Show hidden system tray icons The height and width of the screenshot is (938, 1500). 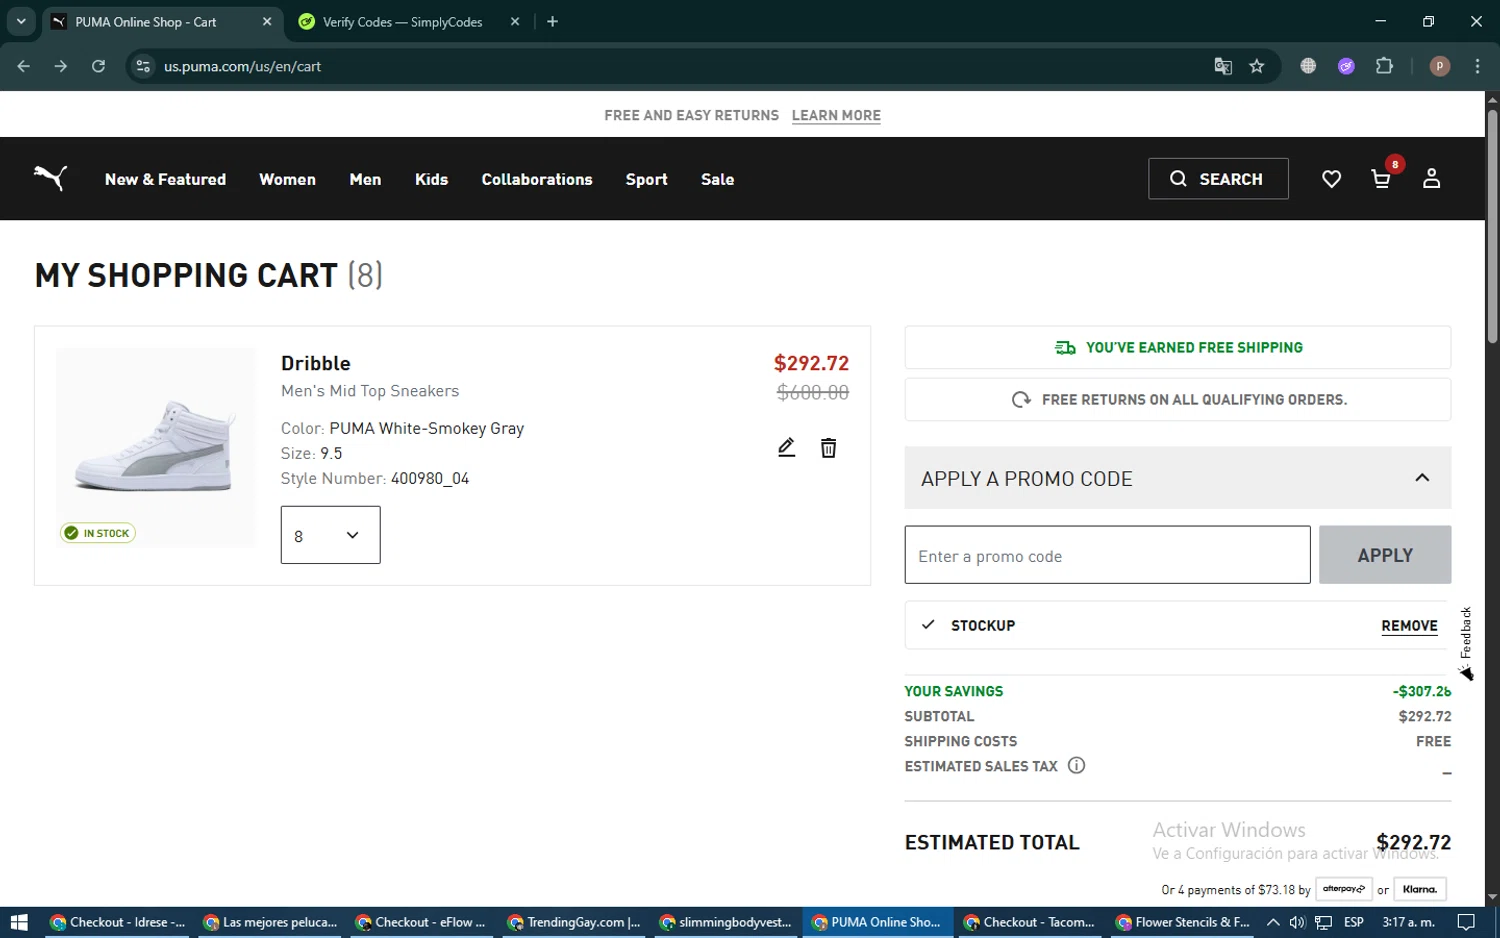[x=1272, y=922]
